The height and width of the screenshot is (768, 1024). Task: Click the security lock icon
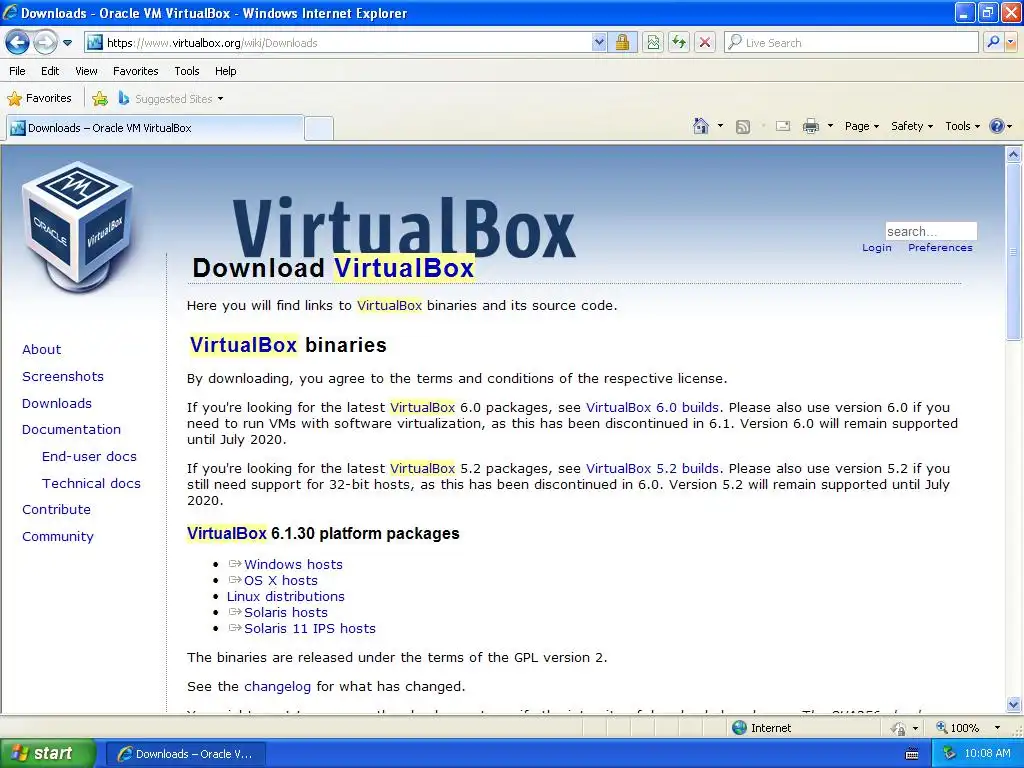(622, 43)
